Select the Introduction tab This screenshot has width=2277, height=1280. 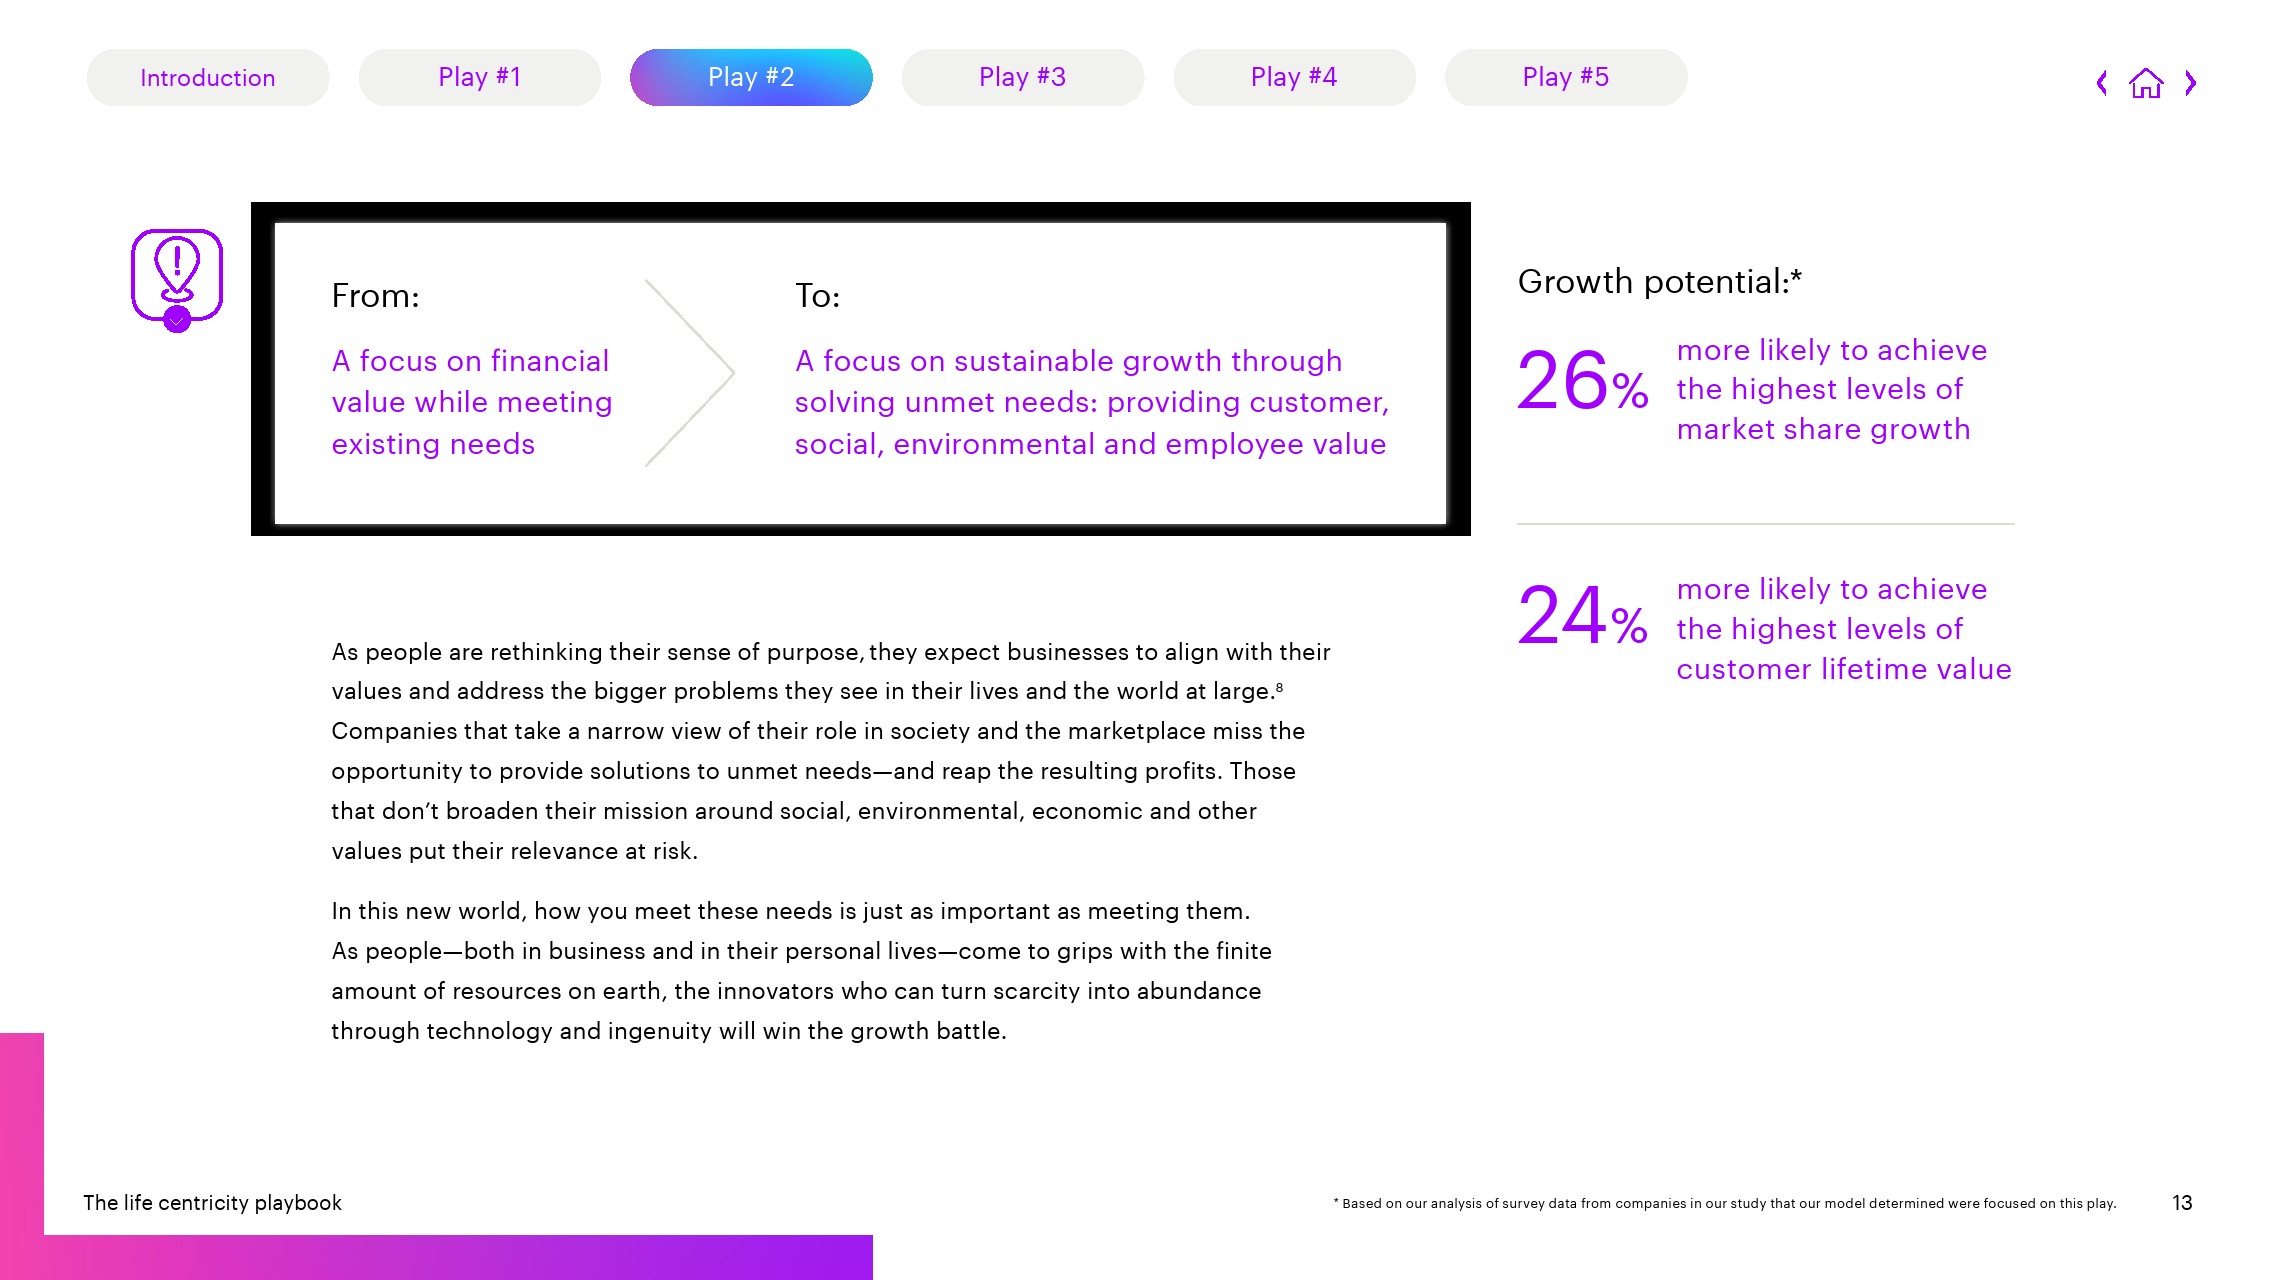pos(208,77)
